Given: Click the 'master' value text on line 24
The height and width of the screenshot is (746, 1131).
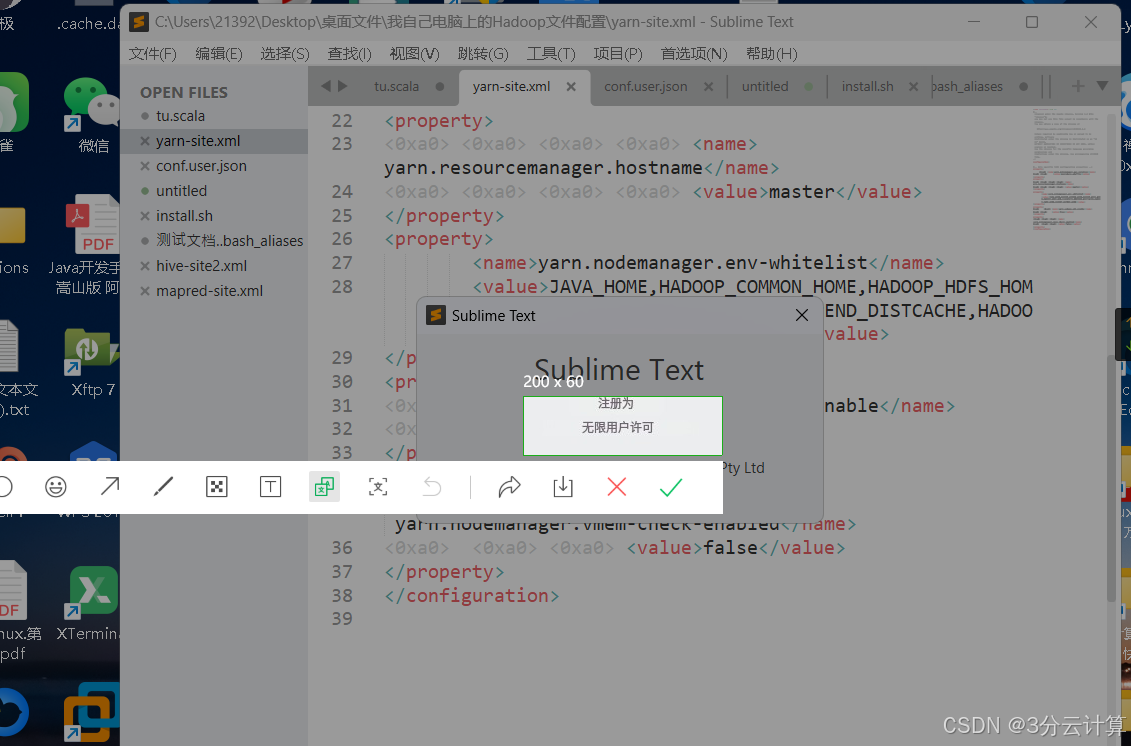Looking at the screenshot, I should pos(801,192).
